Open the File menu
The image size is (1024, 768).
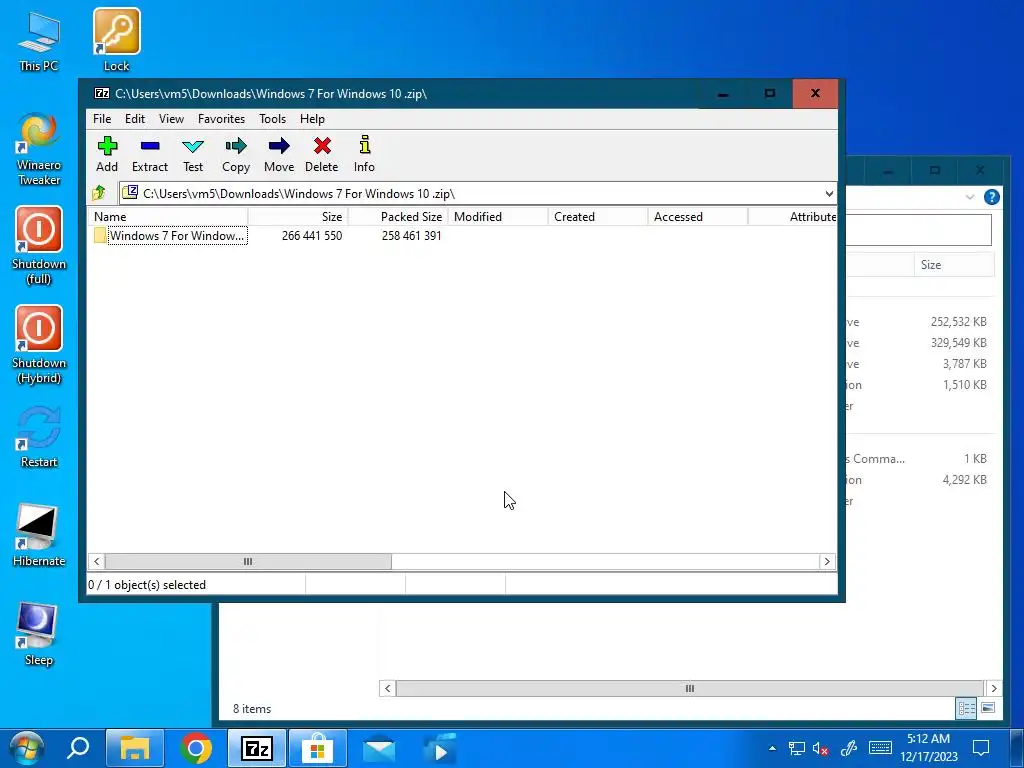pos(102,119)
